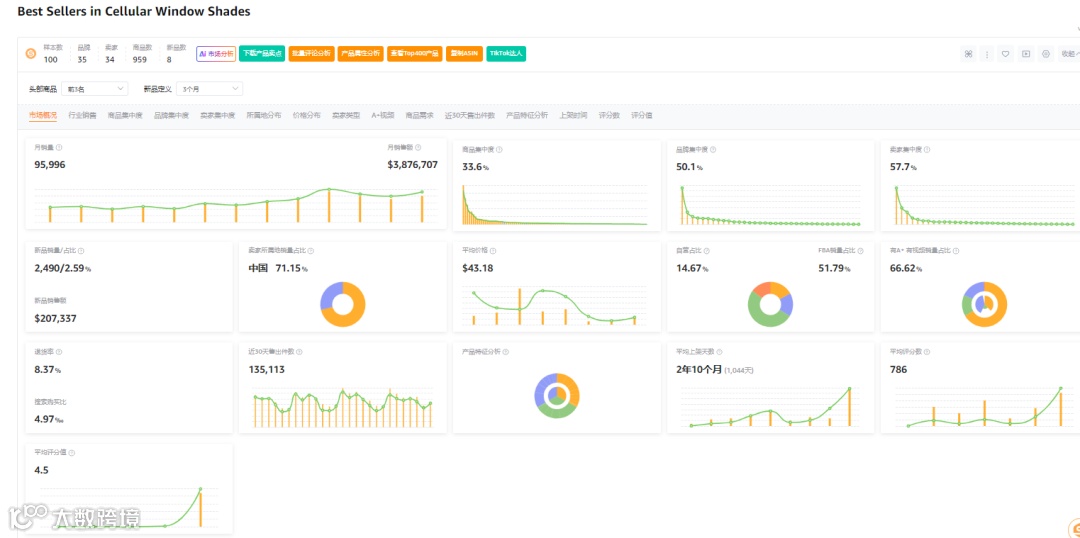Click the monthly revenue $3,876,707
The image size is (1080, 538).
point(413,165)
